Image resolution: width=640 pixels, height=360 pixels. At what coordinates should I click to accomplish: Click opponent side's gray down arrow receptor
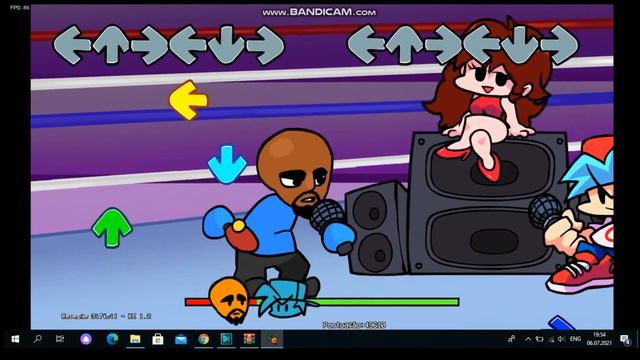[227, 45]
